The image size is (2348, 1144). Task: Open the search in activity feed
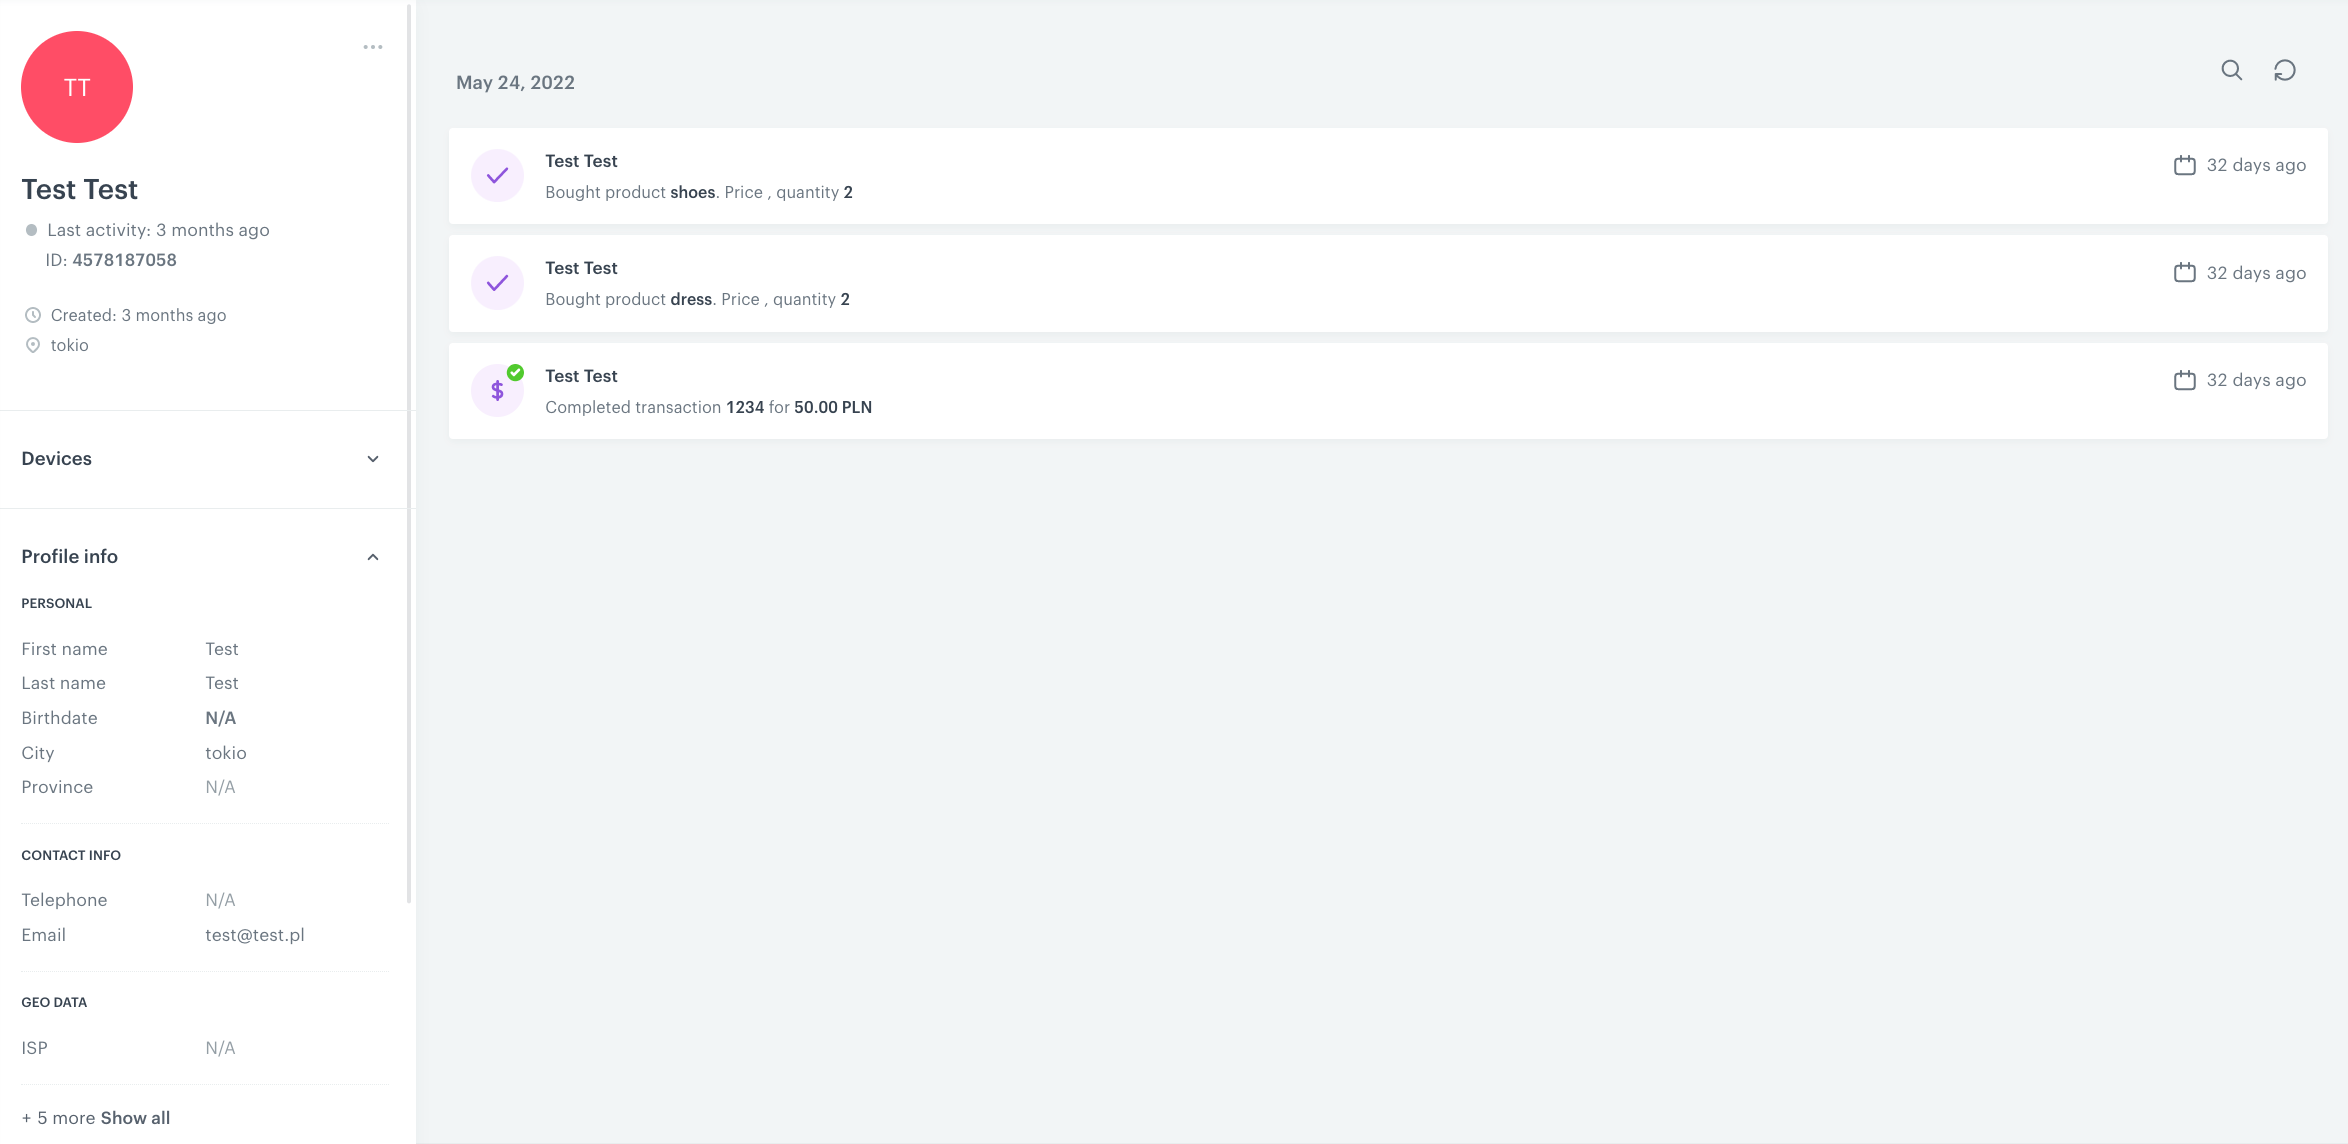click(x=2231, y=71)
